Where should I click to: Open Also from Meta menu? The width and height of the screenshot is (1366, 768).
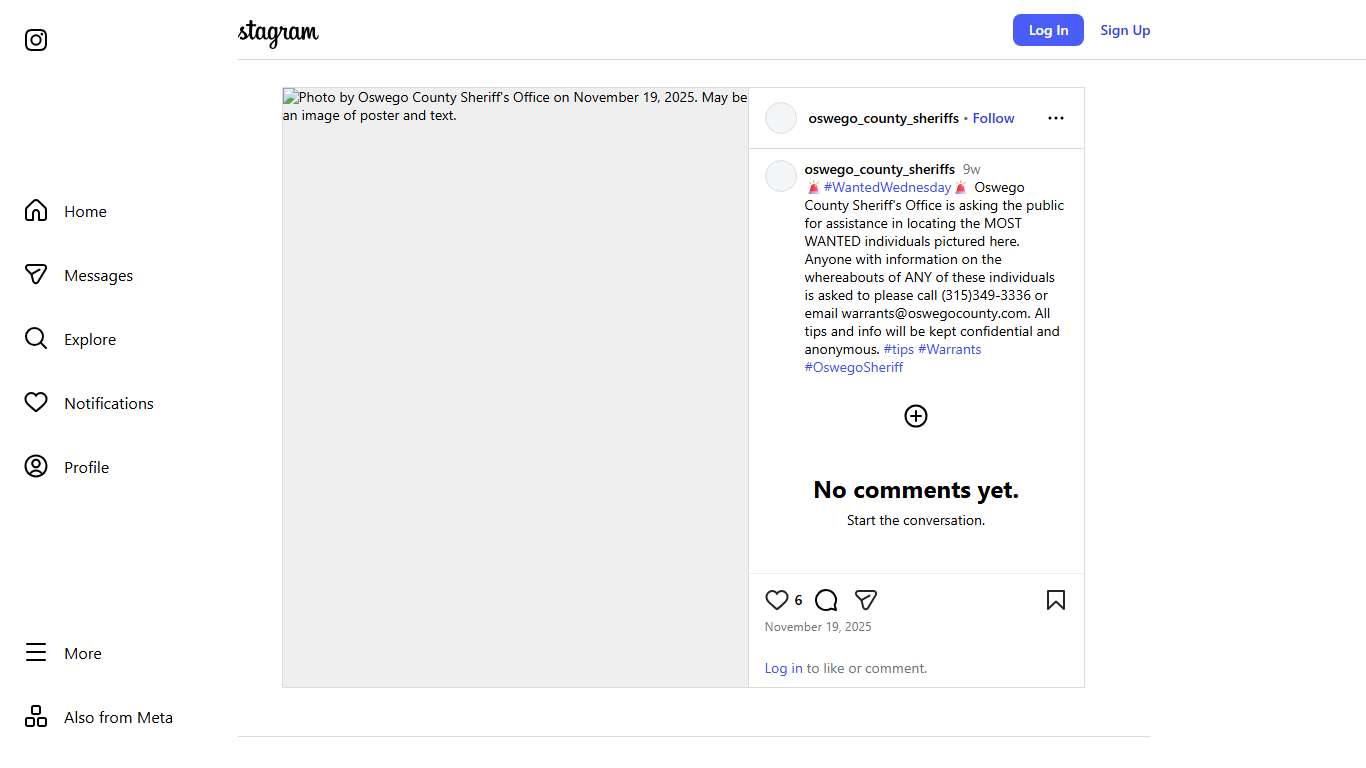point(118,717)
